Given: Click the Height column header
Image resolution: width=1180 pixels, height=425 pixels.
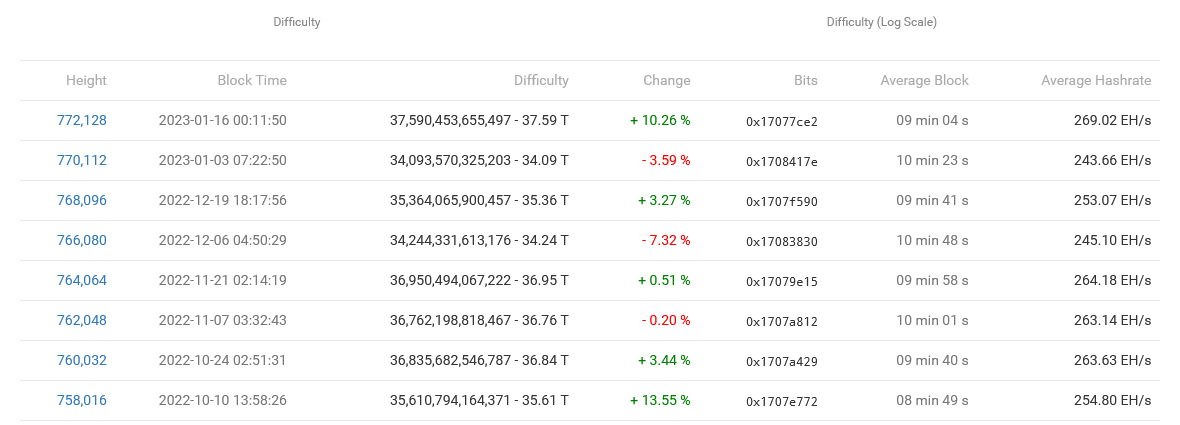Looking at the screenshot, I should [x=86, y=80].
